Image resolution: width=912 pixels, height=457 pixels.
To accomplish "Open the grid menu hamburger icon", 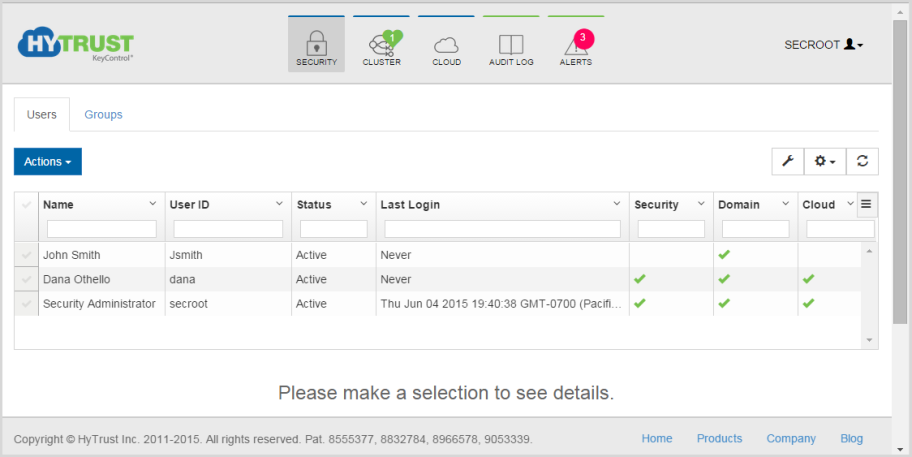I will (867, 204).
